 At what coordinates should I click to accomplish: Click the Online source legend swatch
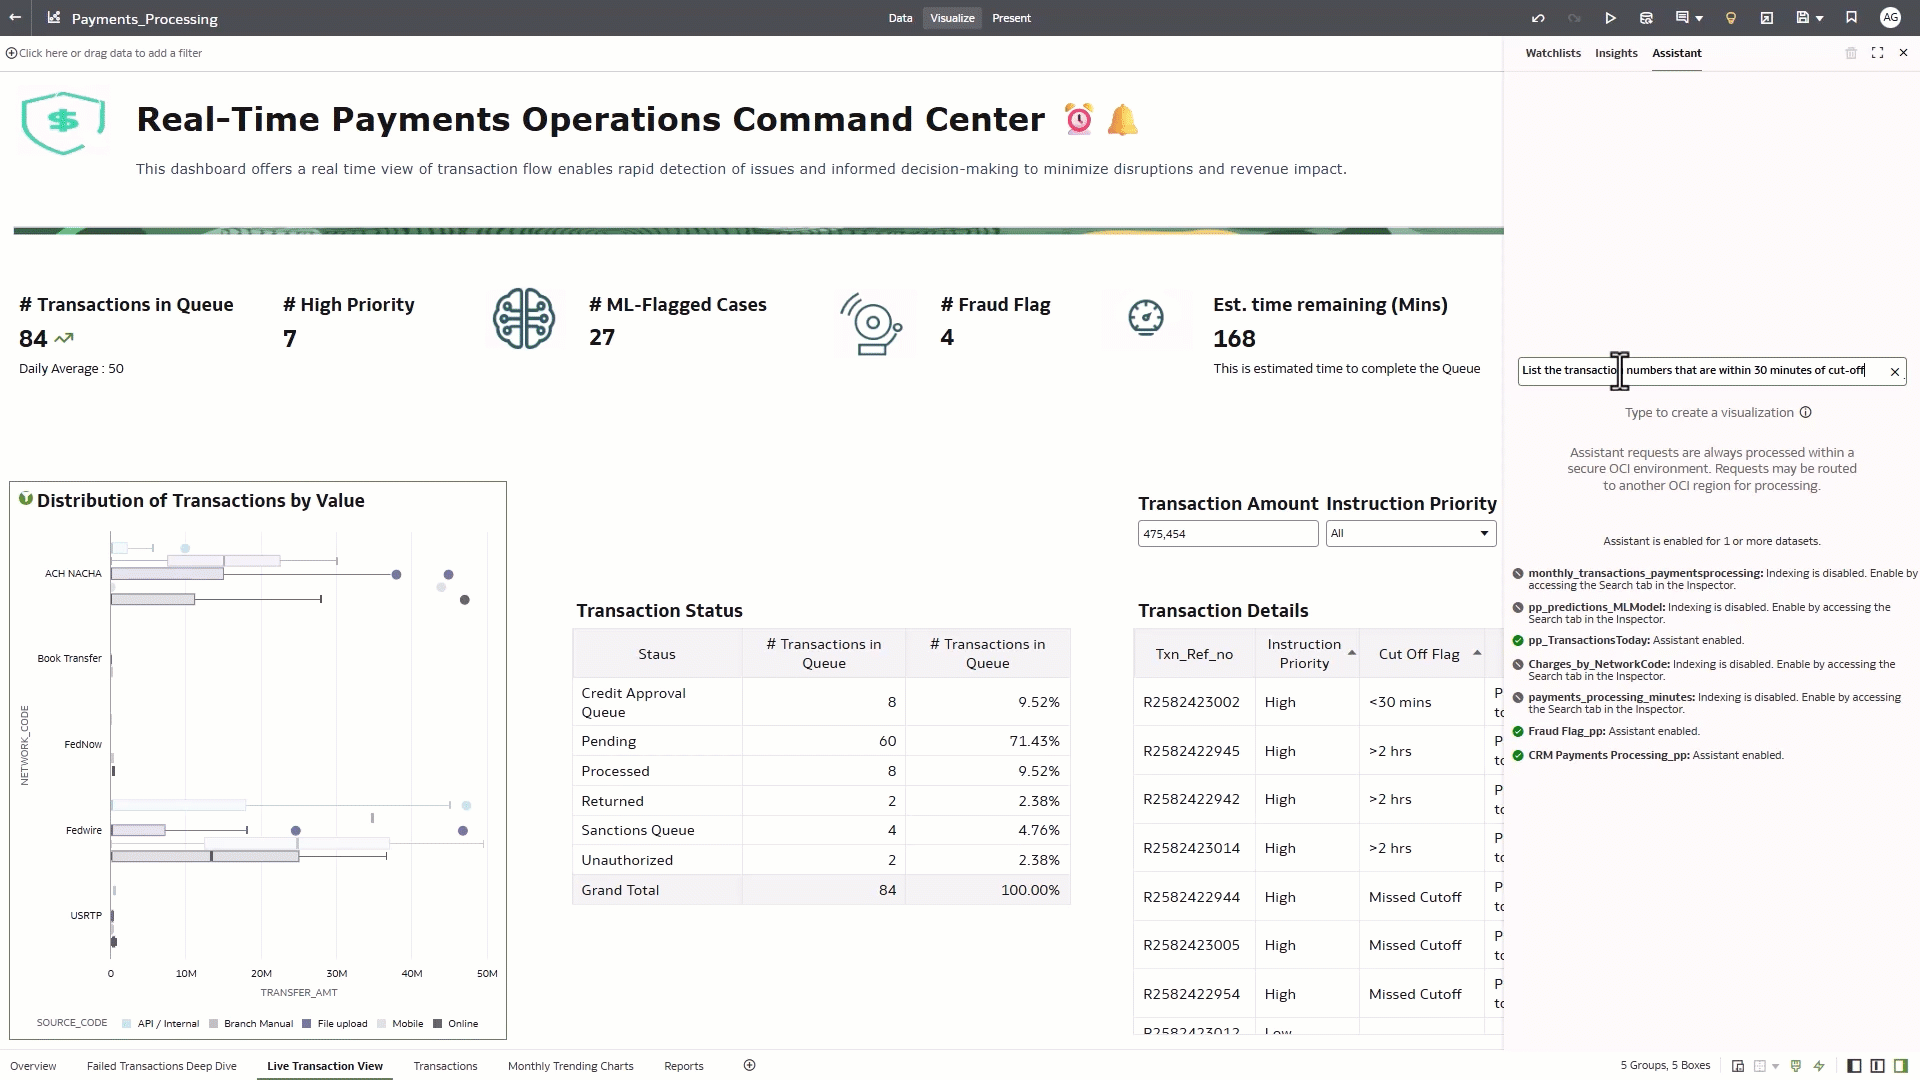[x=438, y=1023]
